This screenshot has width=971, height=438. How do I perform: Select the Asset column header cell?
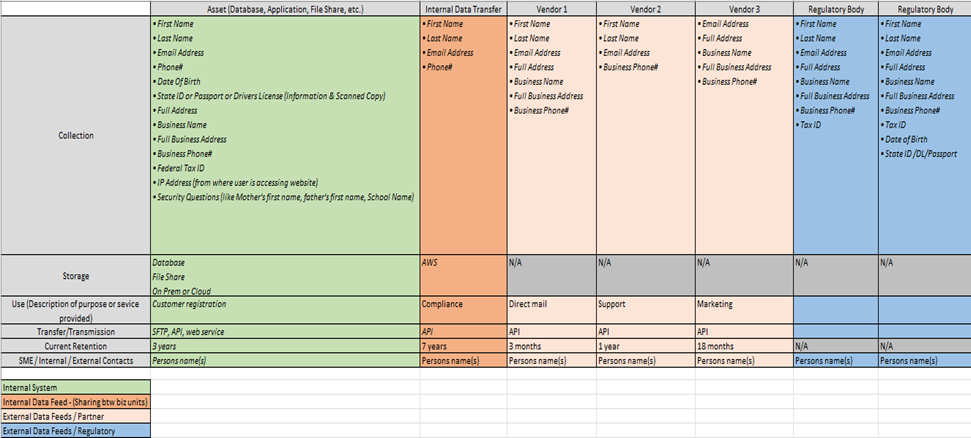[x=284, y=8]
